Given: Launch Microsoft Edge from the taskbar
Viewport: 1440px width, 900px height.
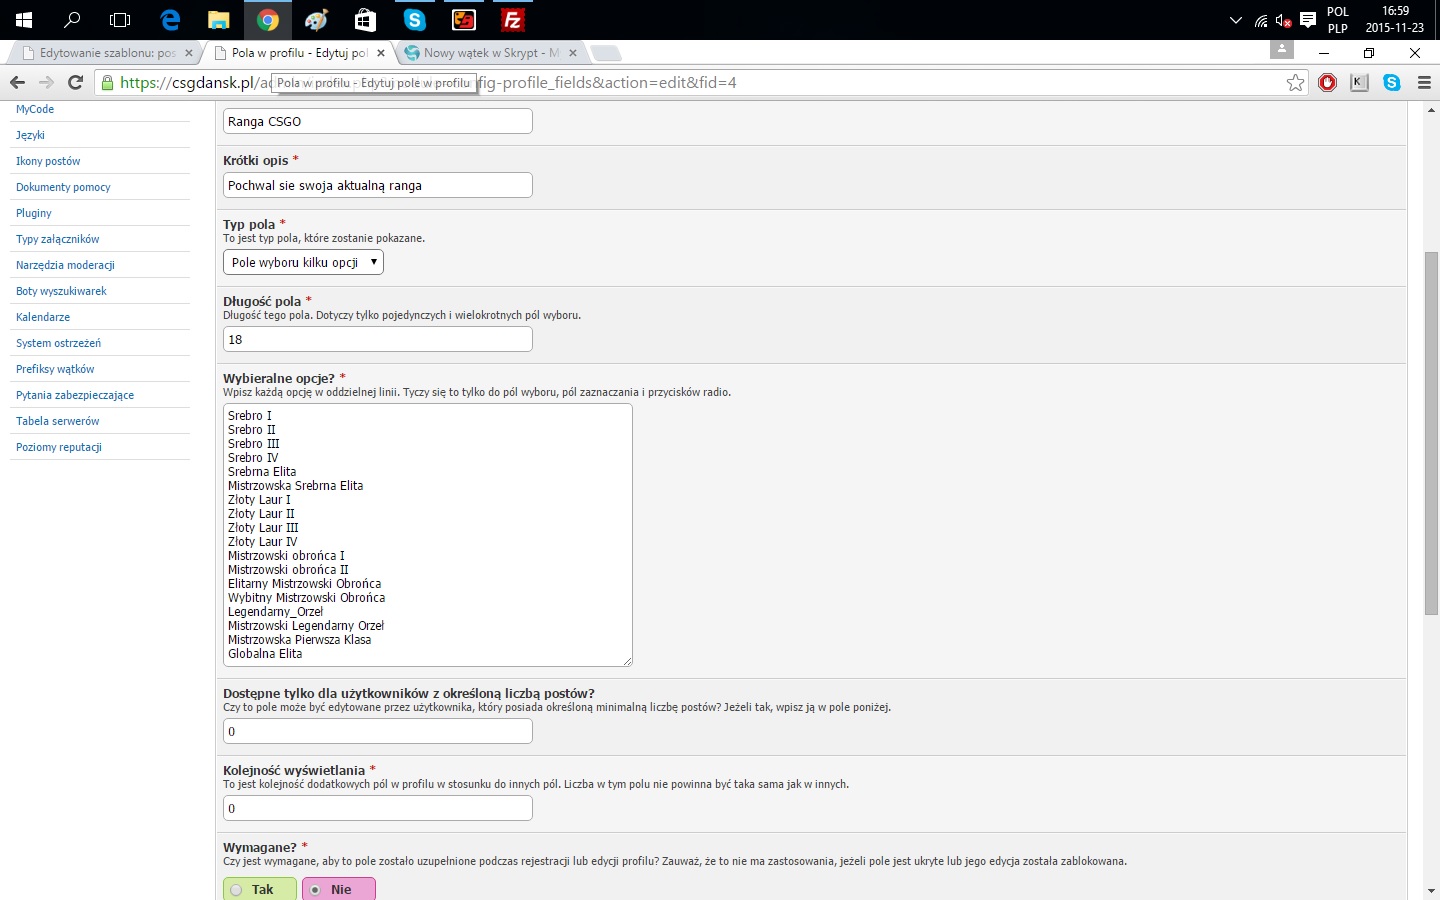Looking at the screenshot, I should (170, 20).
